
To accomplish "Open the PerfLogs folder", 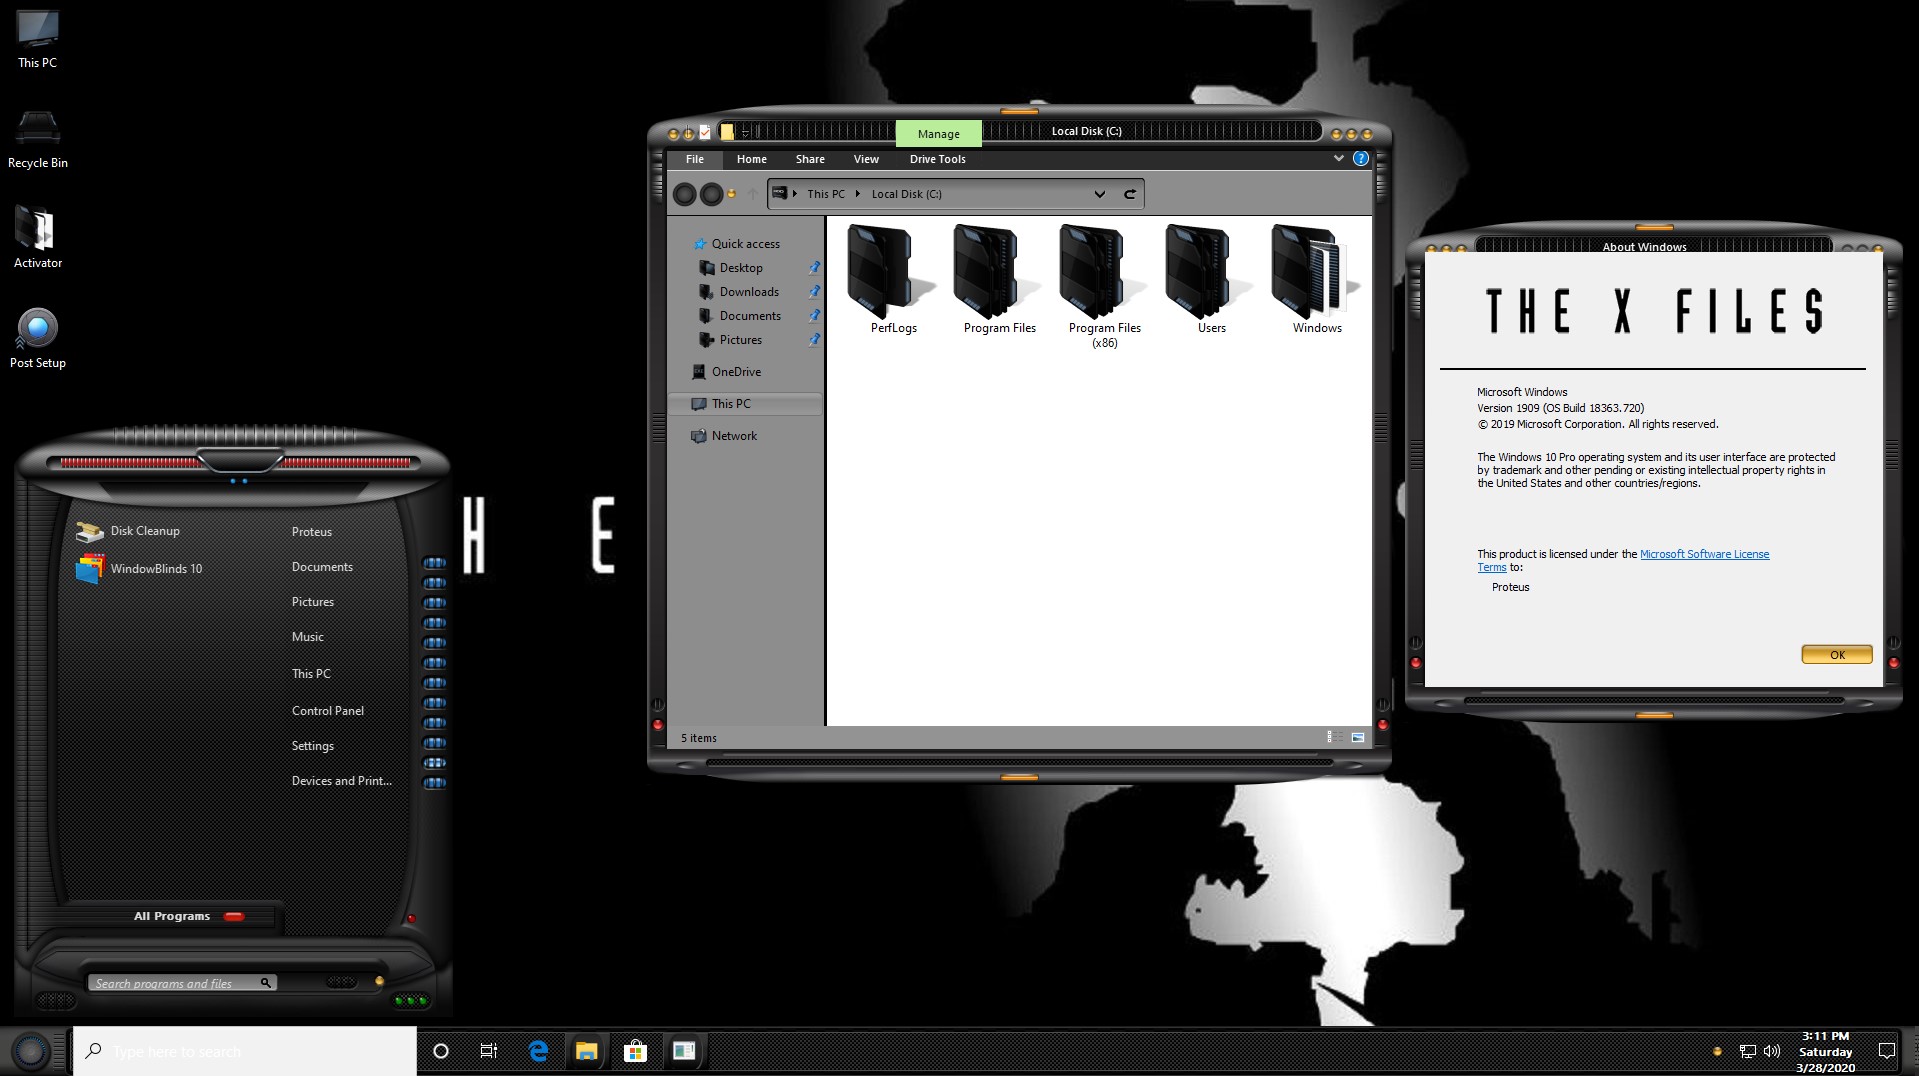I will pyautogui.click(x=893, y=280).
